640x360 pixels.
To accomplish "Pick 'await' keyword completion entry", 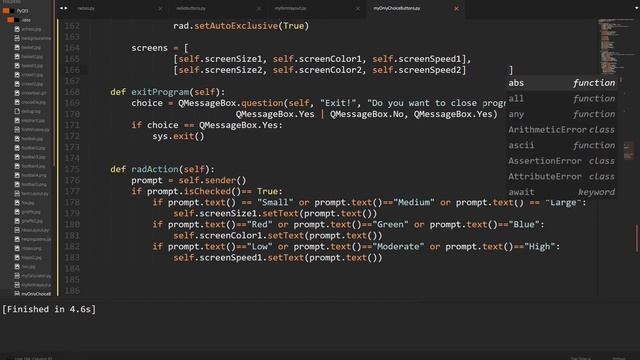I will 562,192.
